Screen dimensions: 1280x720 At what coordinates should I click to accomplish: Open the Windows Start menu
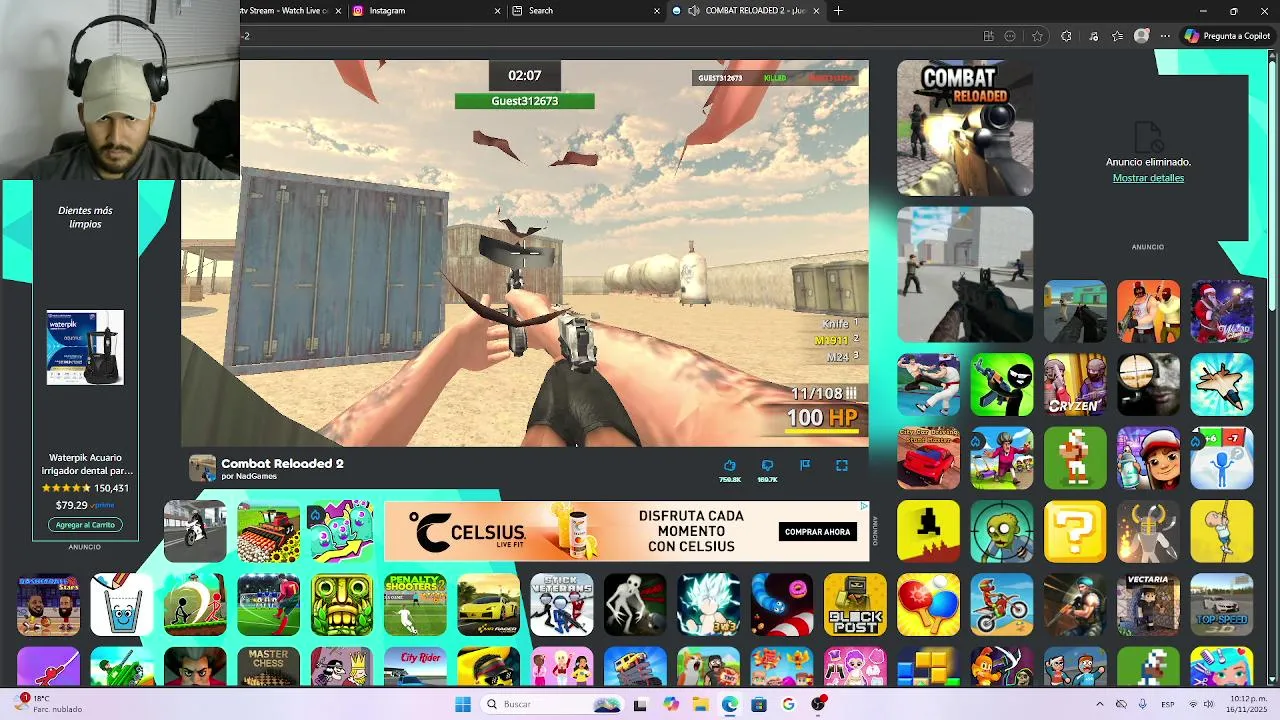462,704
